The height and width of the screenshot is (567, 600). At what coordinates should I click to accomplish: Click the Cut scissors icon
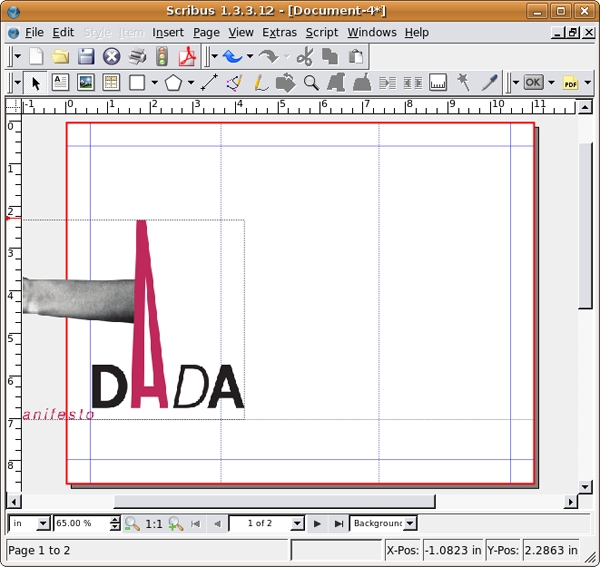[304, 57]
